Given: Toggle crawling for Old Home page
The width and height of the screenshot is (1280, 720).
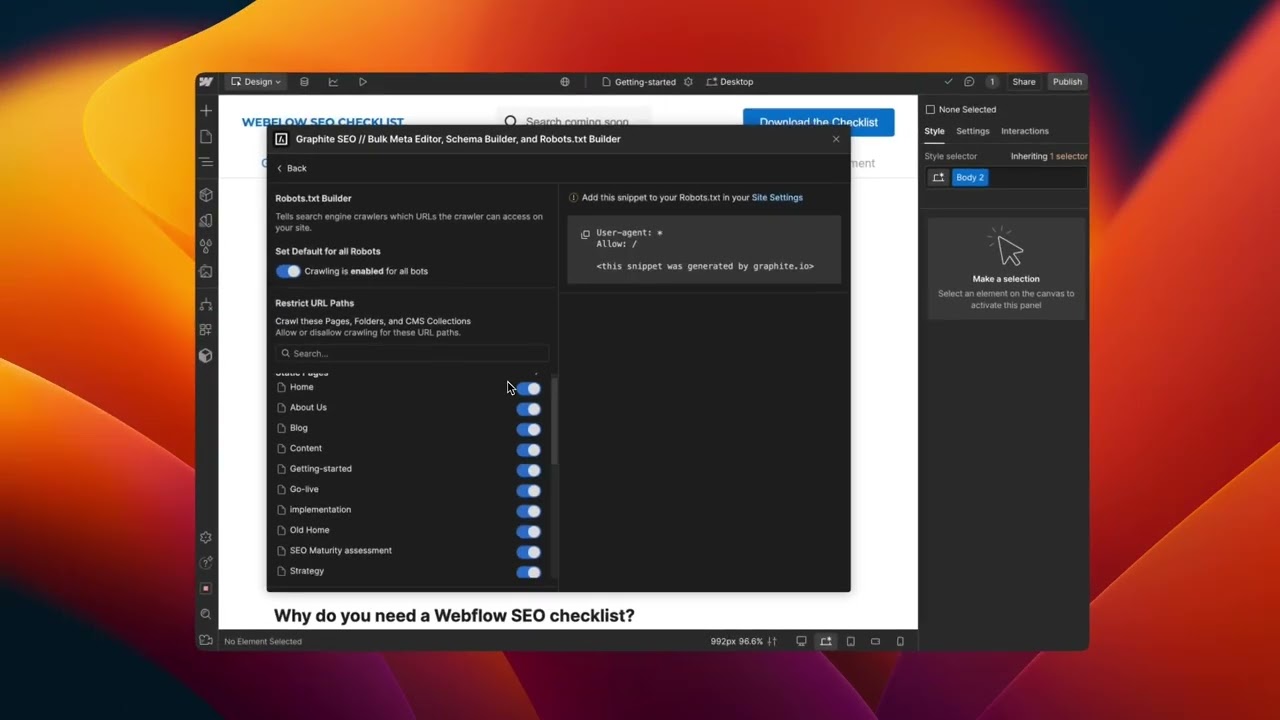Looking at the screenshot, I should click(x=528, y=532).
